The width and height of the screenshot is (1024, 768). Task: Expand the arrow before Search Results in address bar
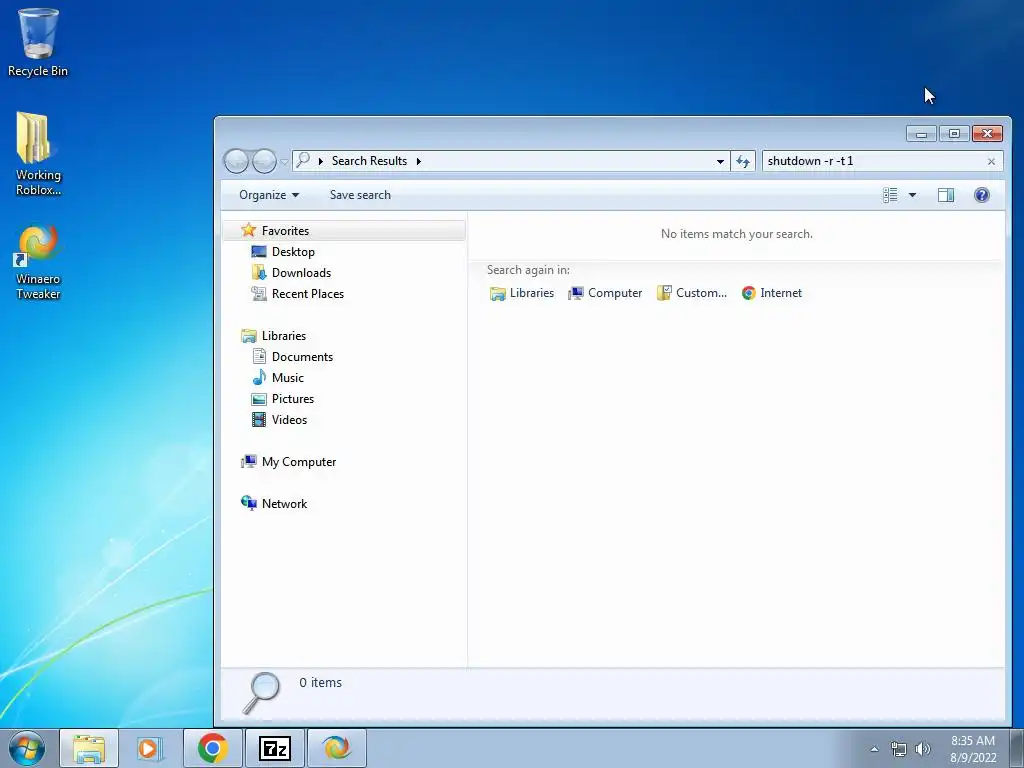(x=321, y=161)
